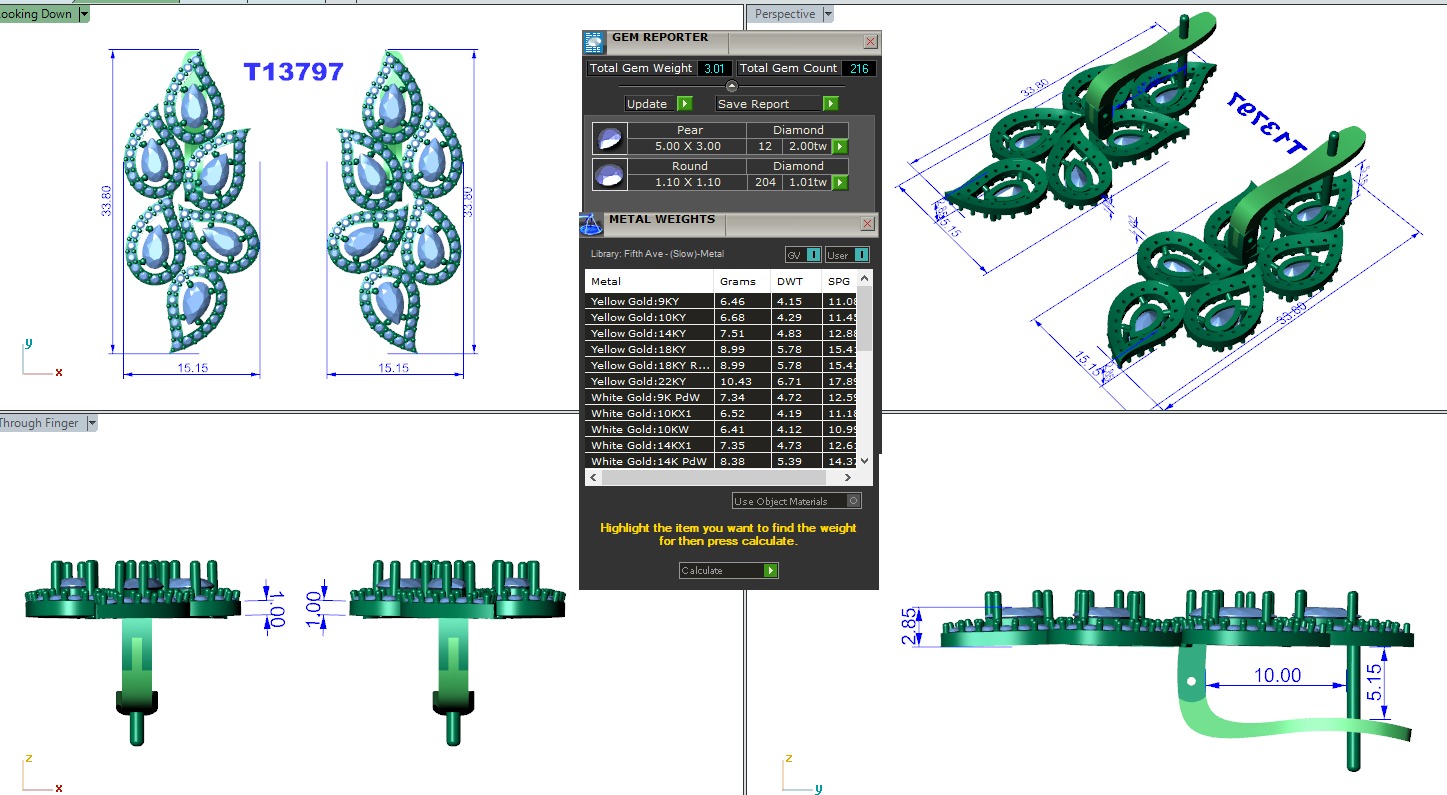Click the green arrow on Pear diamond row

(x=840, y=146)
